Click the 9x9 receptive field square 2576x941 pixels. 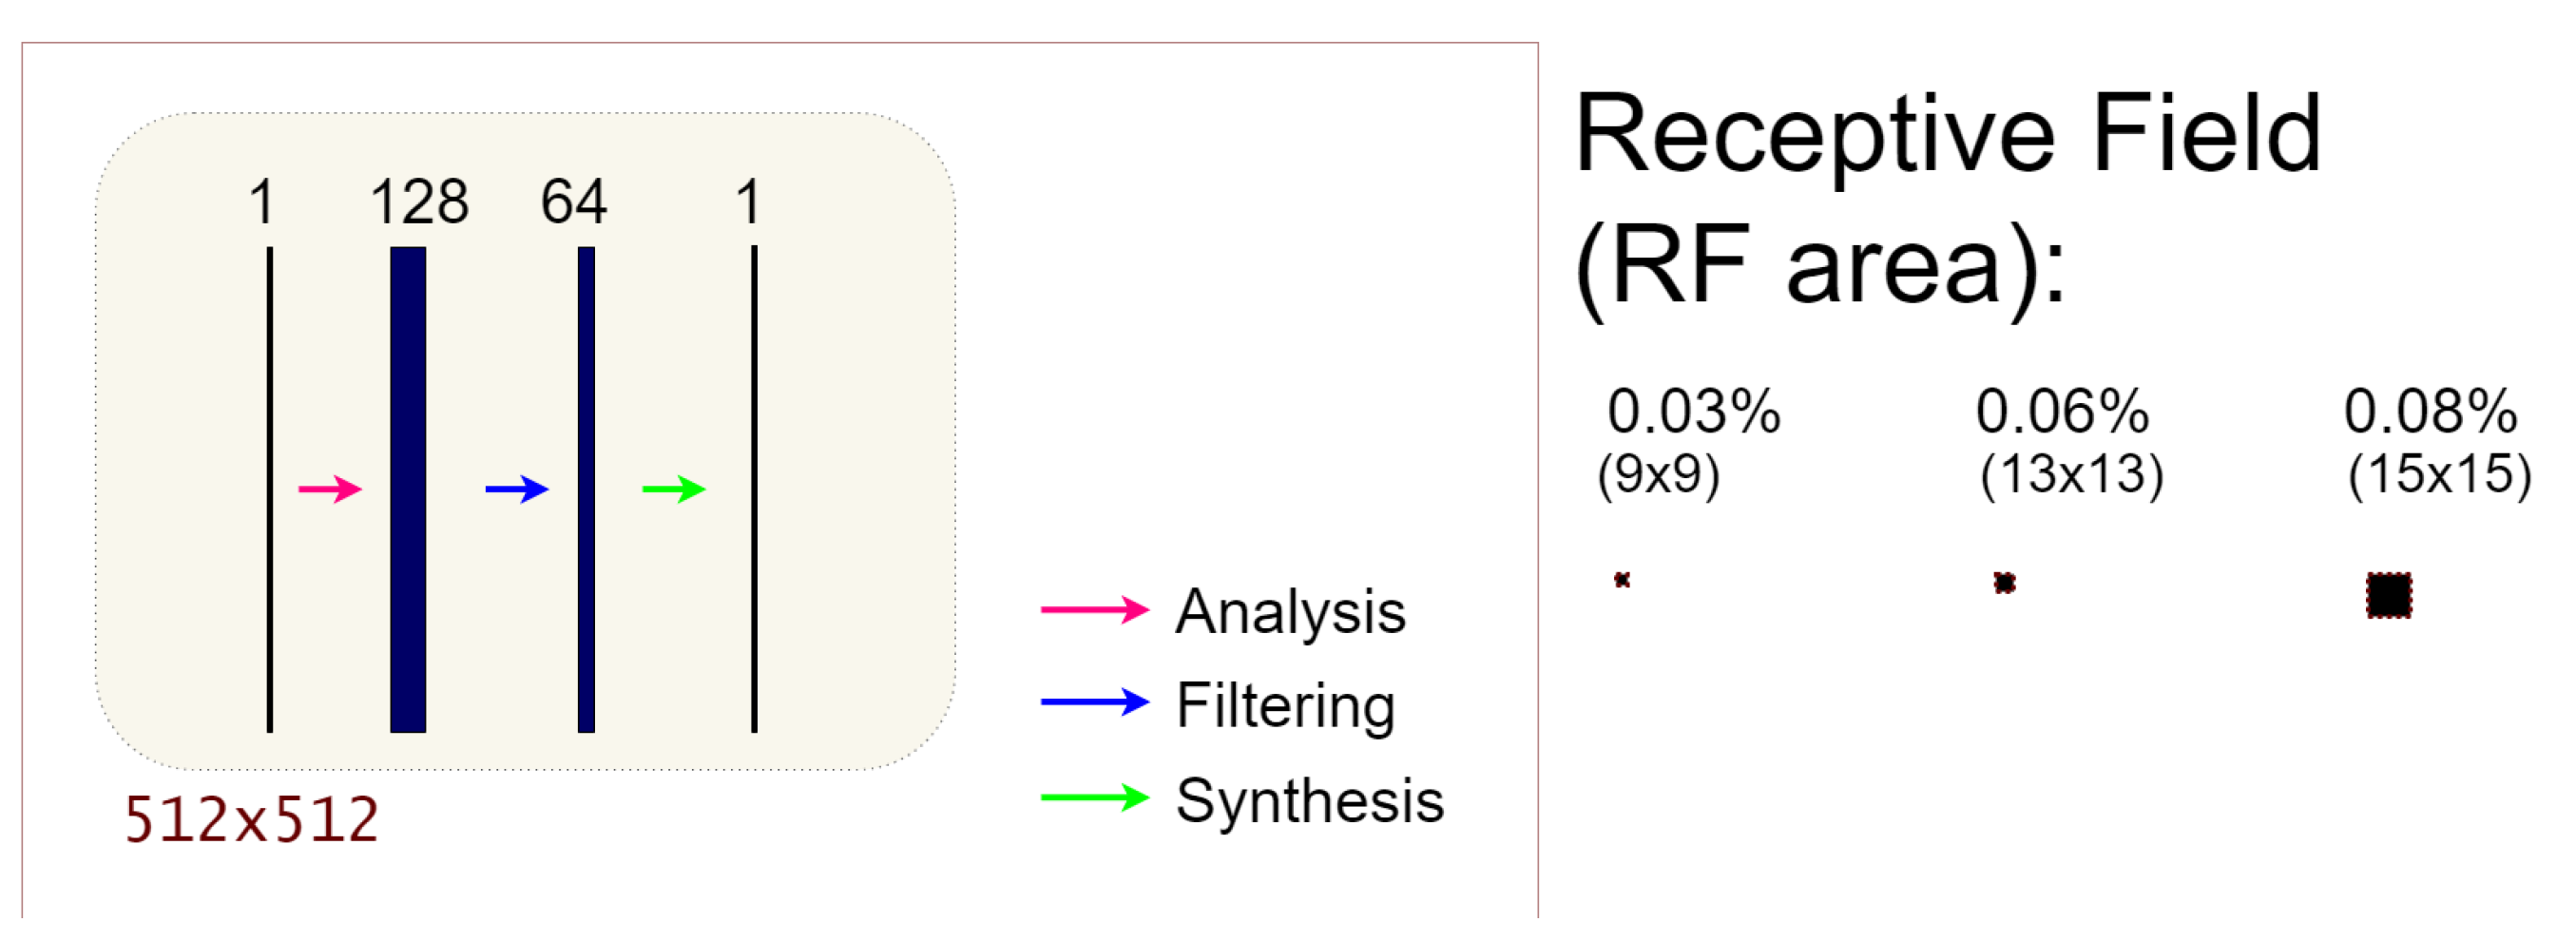(x=1622, y=579)
